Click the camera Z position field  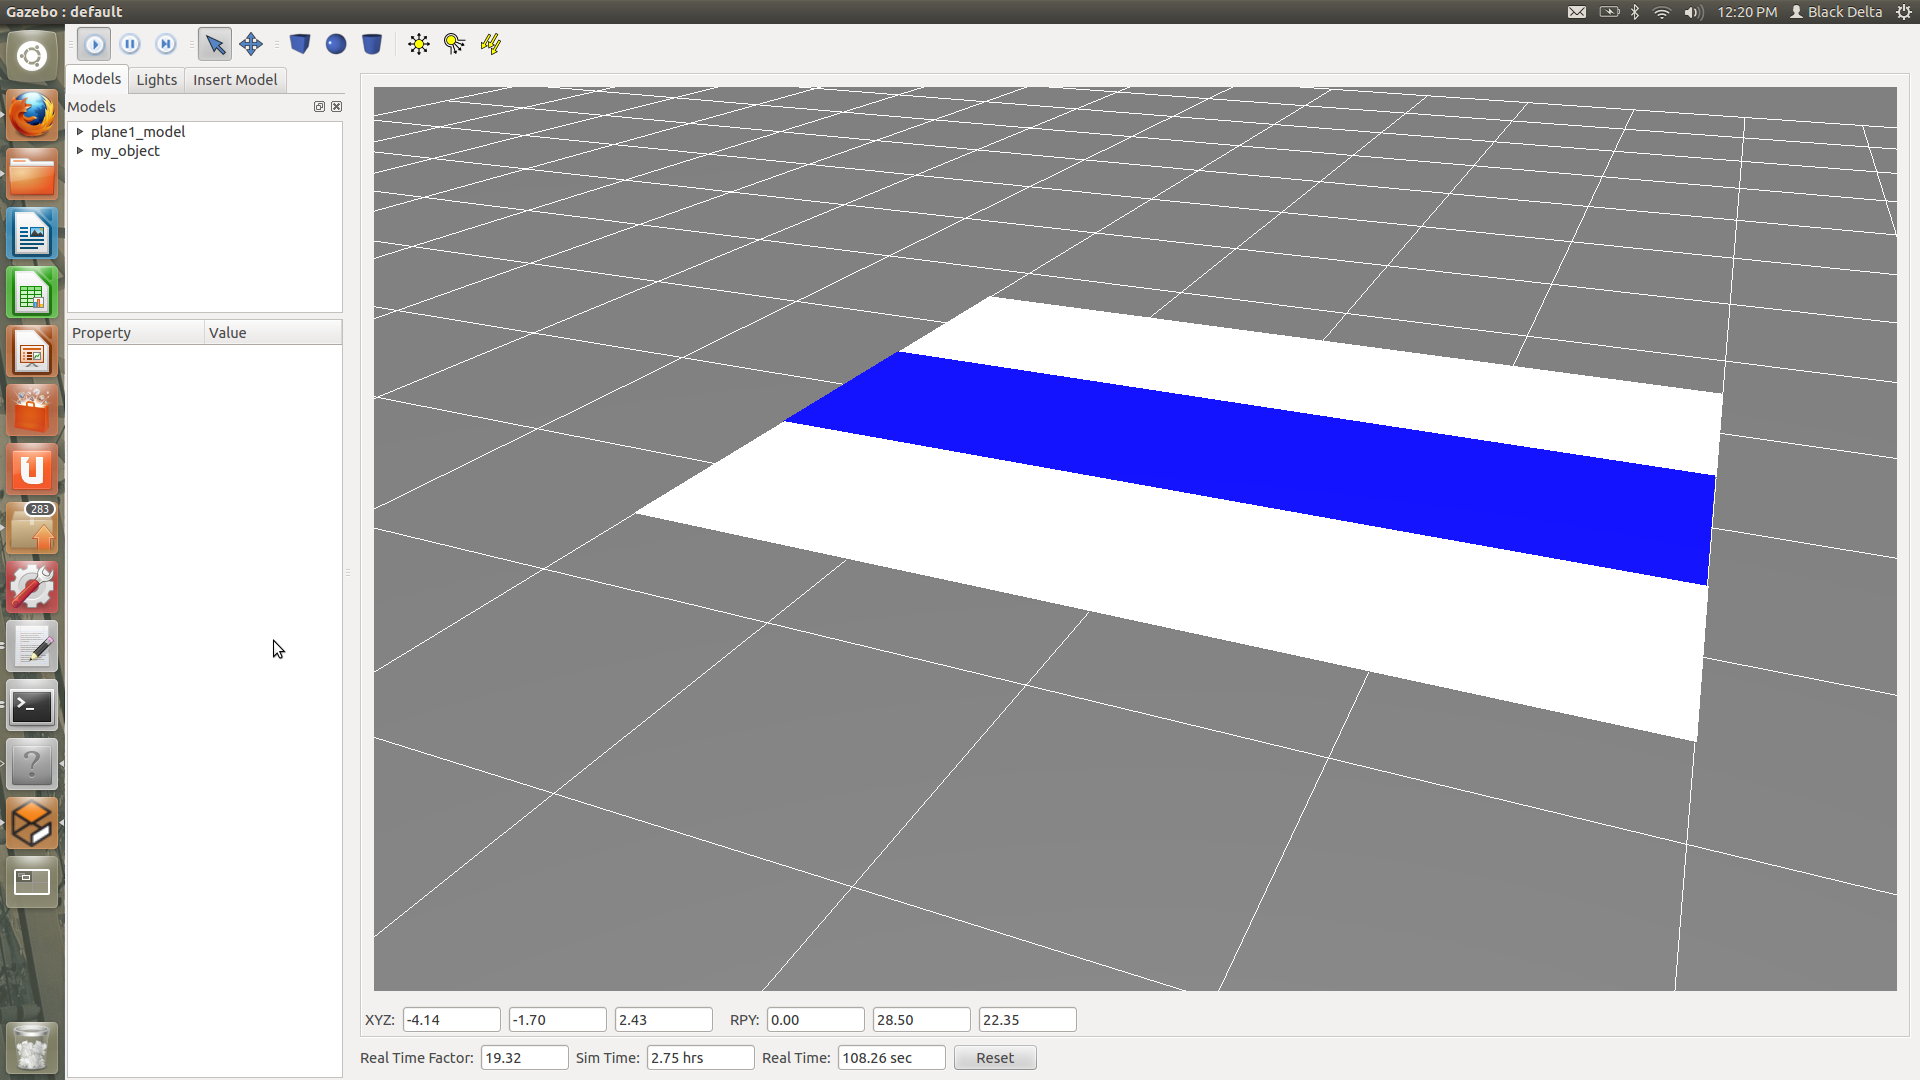(x=663, y=1020)
